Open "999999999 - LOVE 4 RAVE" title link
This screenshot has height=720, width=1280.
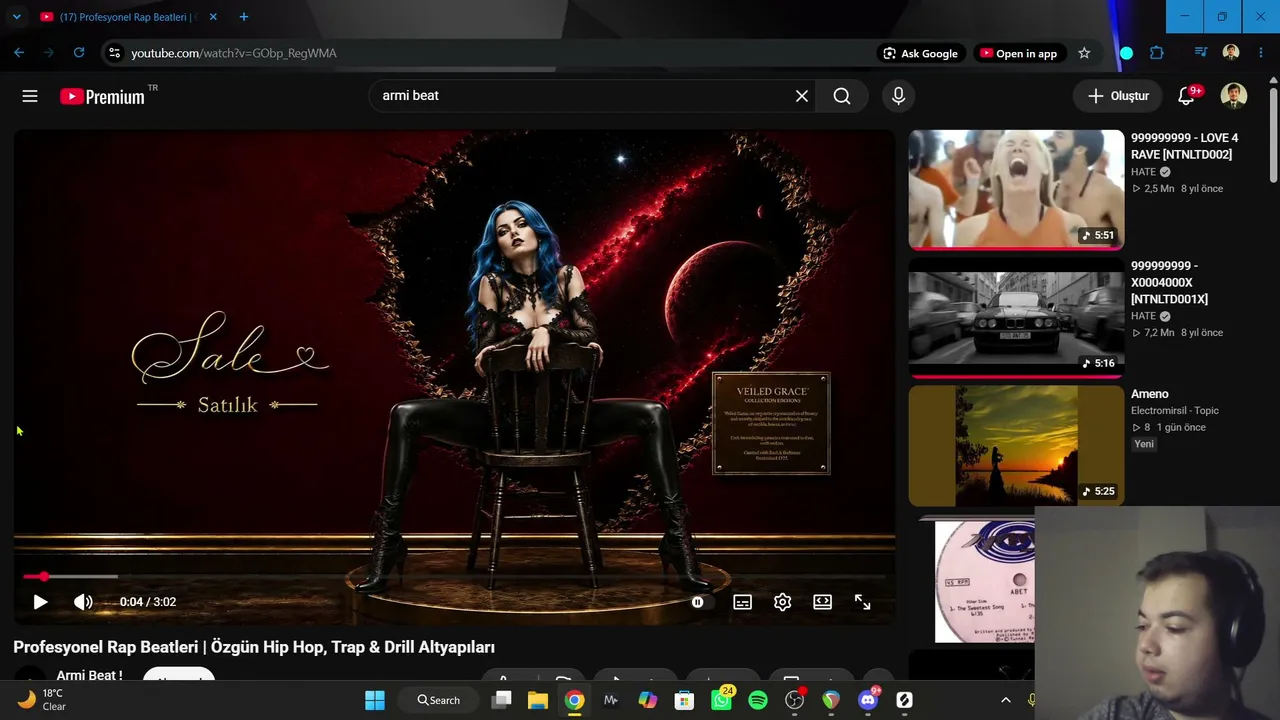pos(1184,146)
